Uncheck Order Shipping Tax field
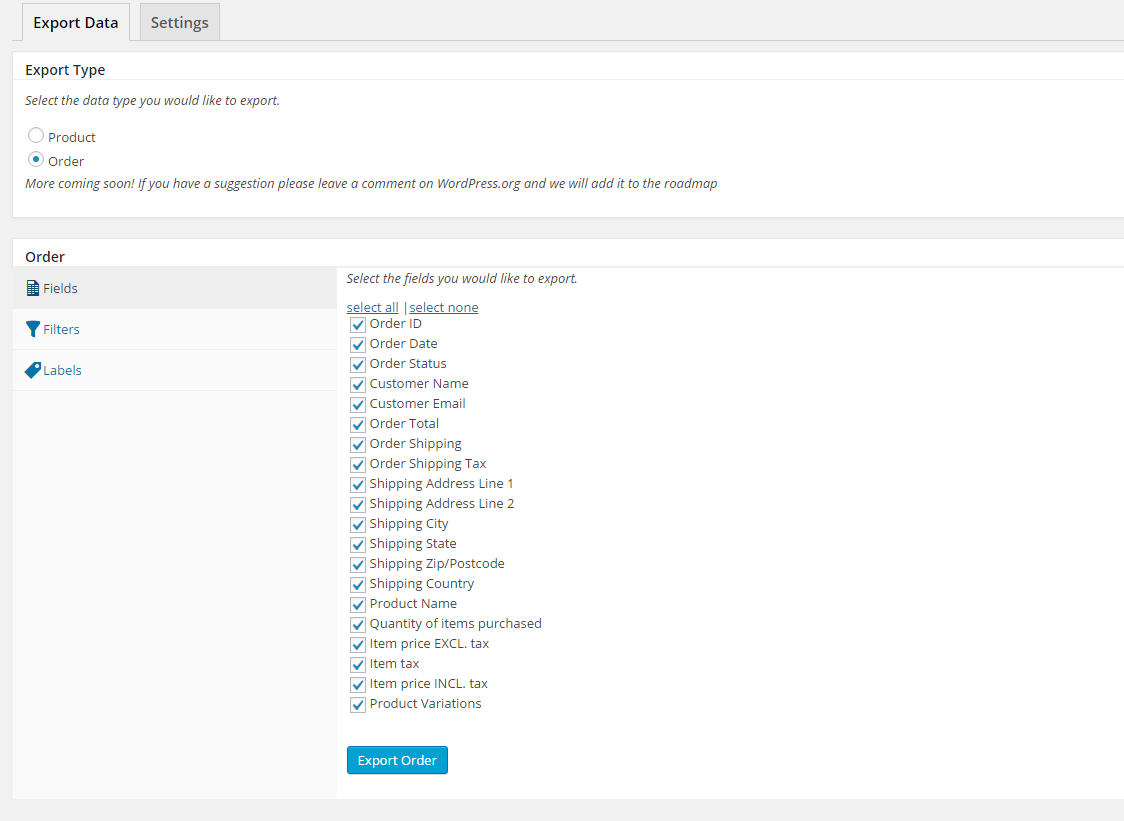This screenshot has height=821, width=1124. (358, 465)
